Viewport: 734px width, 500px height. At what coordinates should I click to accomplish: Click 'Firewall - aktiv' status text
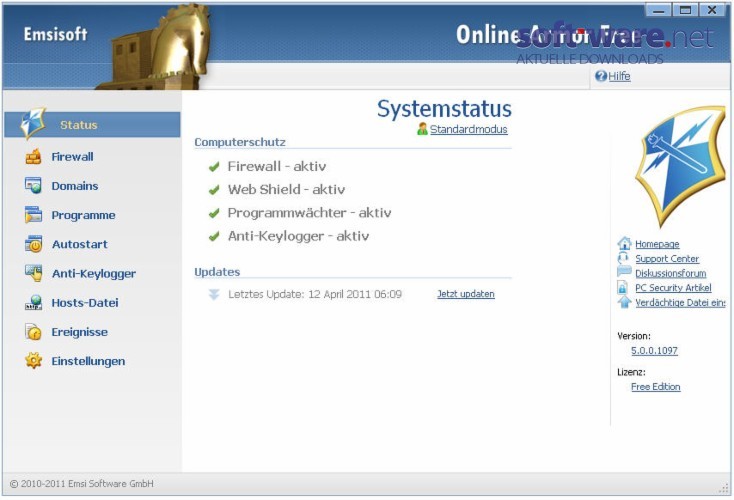click(277, 166)
